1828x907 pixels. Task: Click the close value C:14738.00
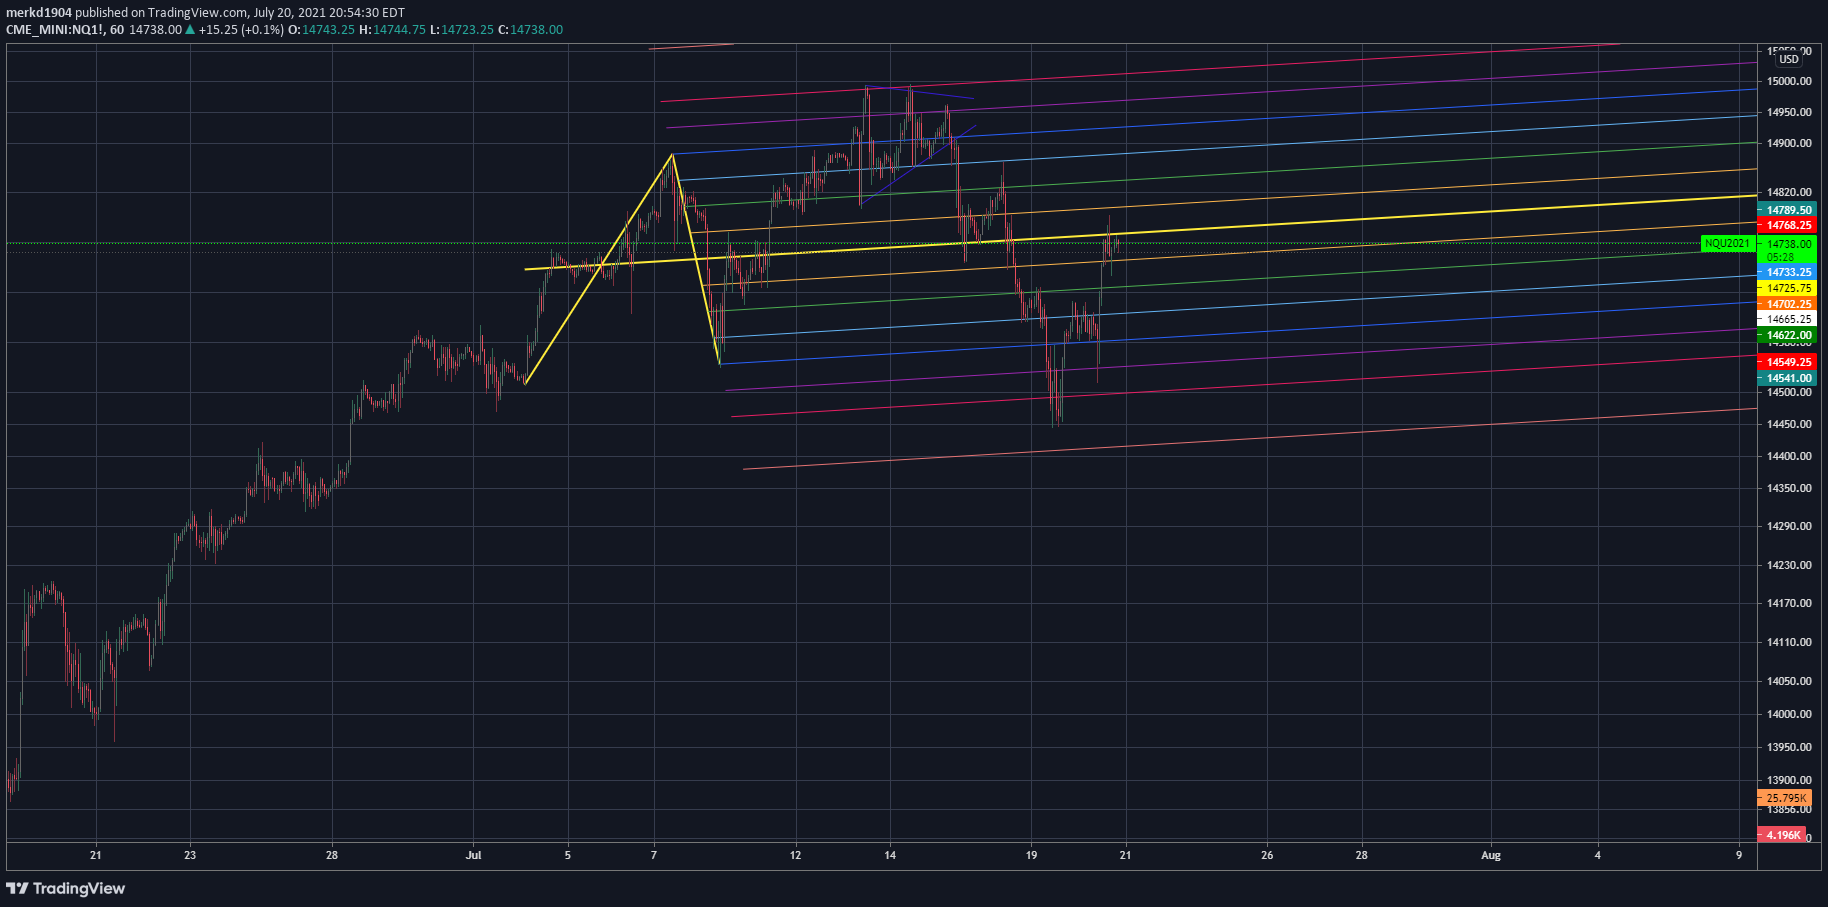531,30
